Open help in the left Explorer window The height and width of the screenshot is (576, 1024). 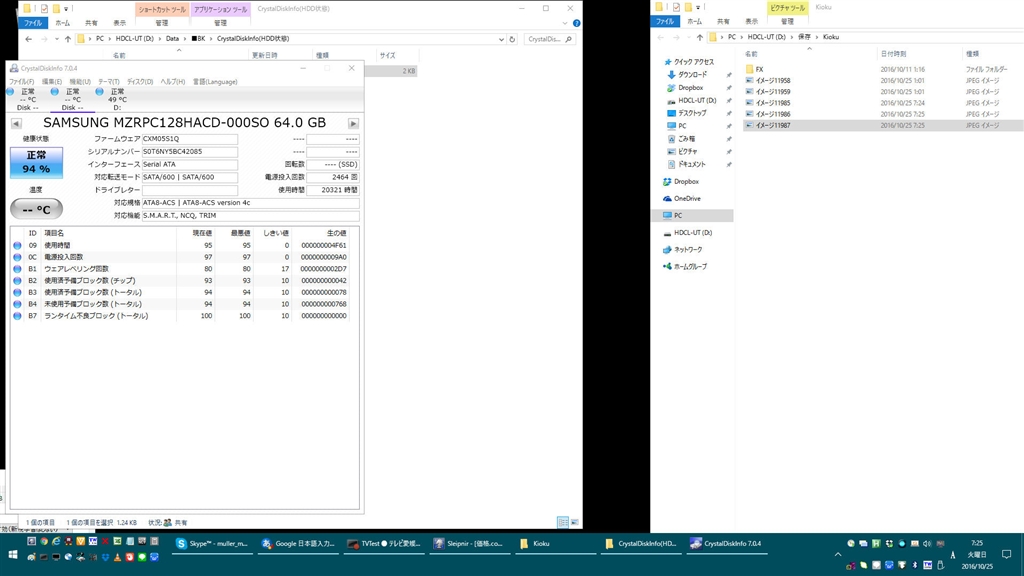pyautogui.click(x=577, y=24)
